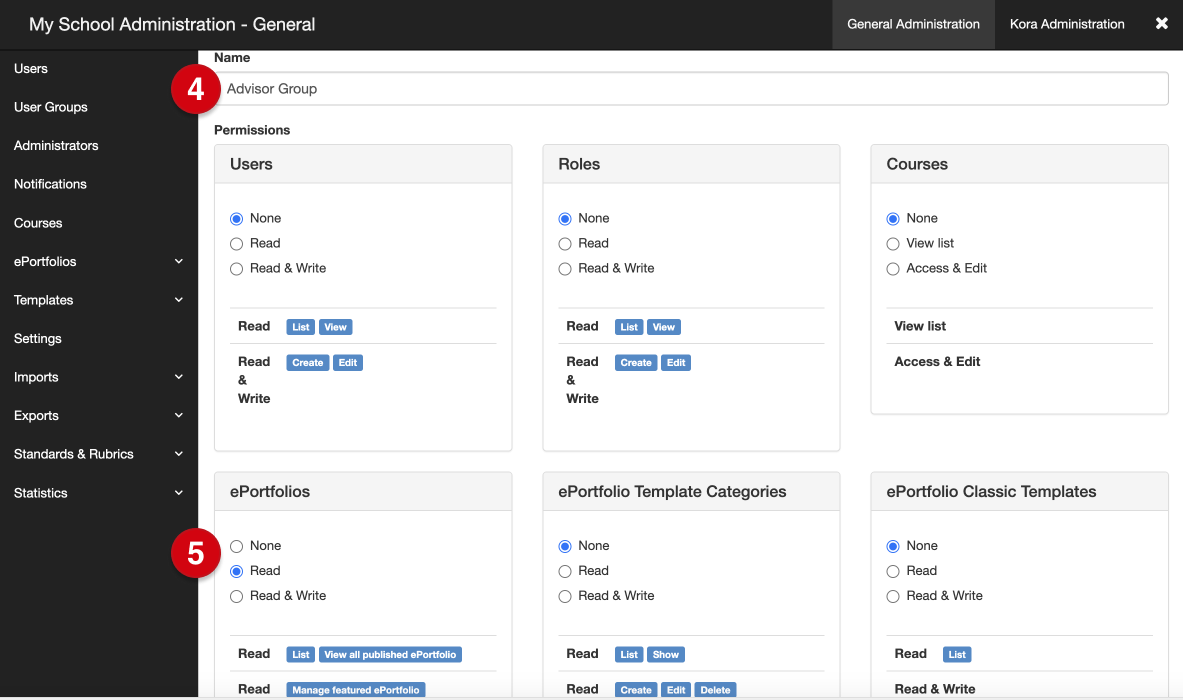This screenshot has width=1183, height=700.
Task: Switch to the General Administration tab
Action: pyautogui.click(x=913, y=24)
